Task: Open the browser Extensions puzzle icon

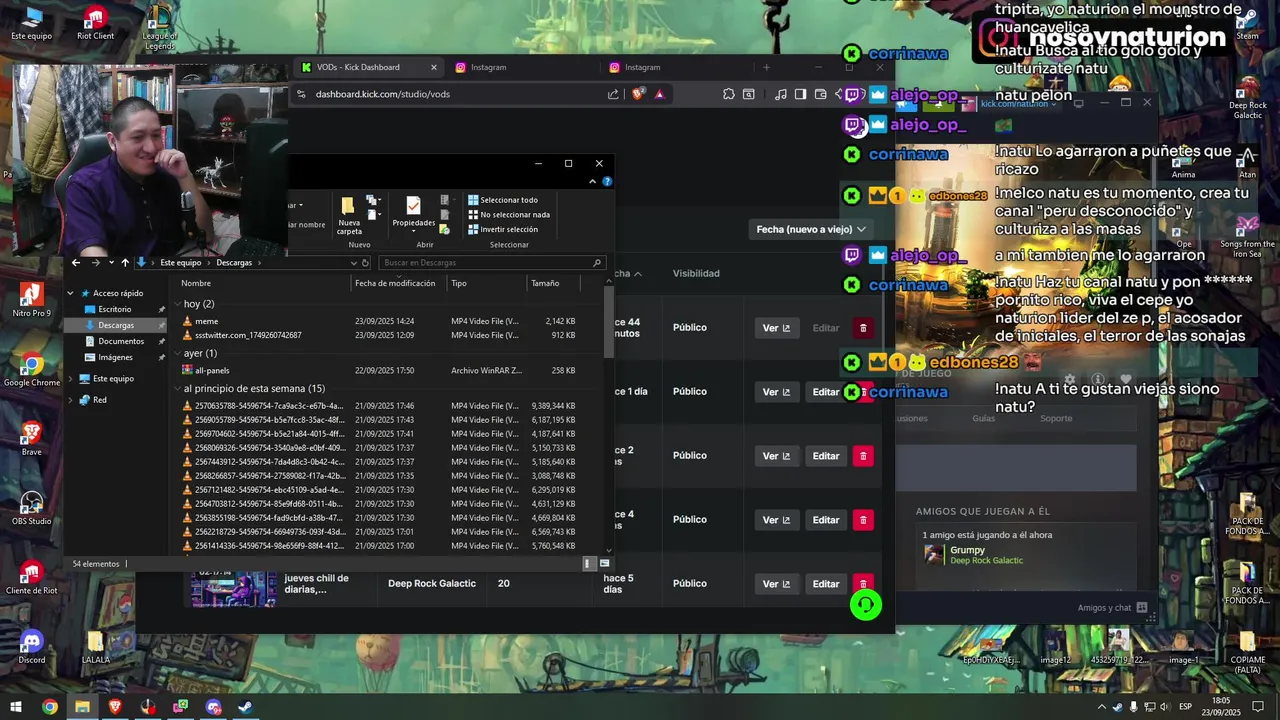Action: 729,94
